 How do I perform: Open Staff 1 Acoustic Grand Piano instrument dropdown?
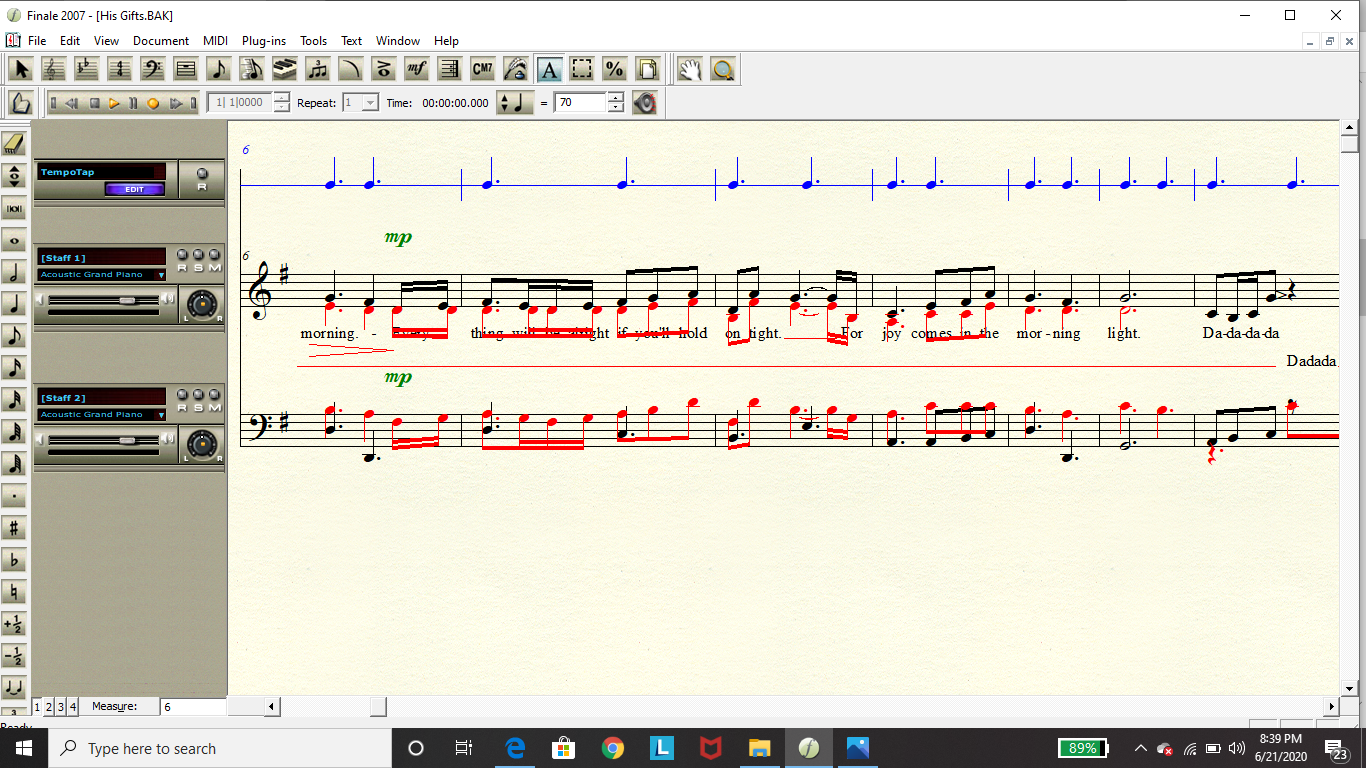point(161,275)
